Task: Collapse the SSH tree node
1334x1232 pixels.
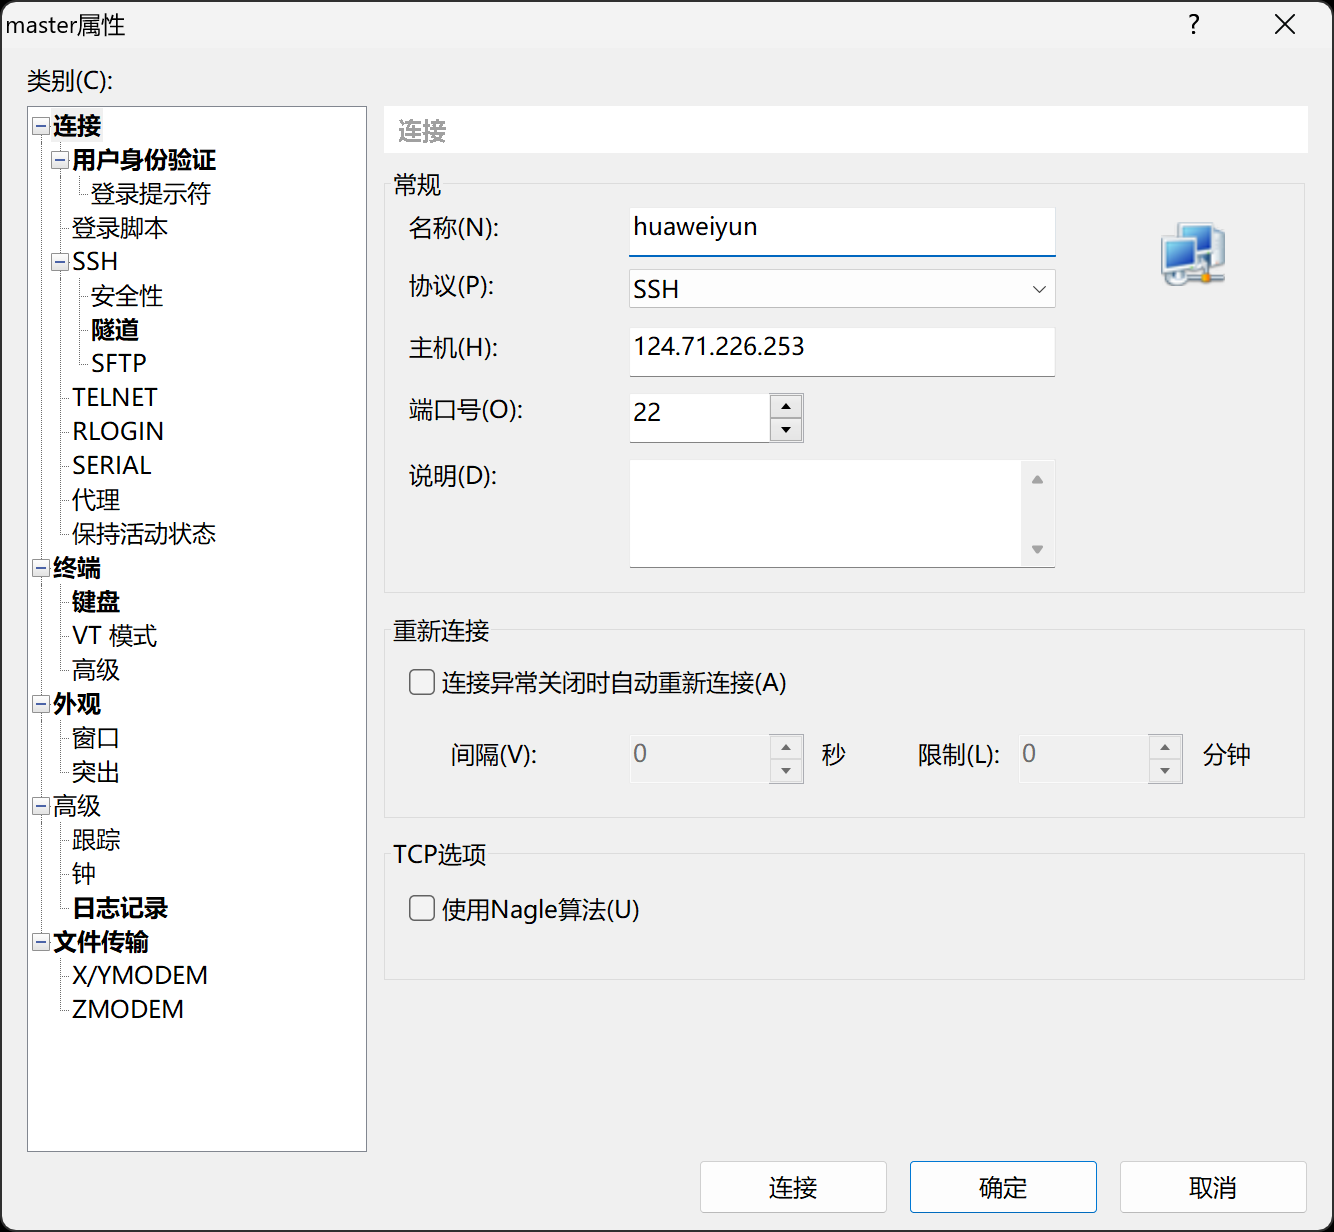Action: pos(60,262)
